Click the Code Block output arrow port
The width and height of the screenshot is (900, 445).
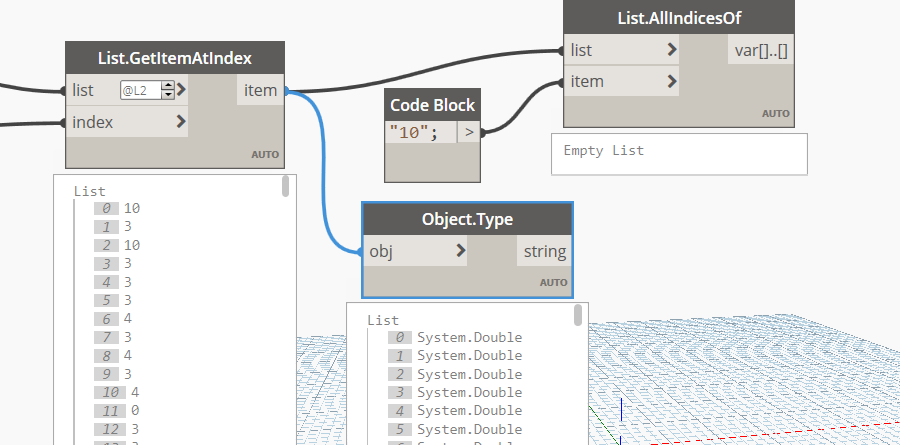(x=469, y=133)
